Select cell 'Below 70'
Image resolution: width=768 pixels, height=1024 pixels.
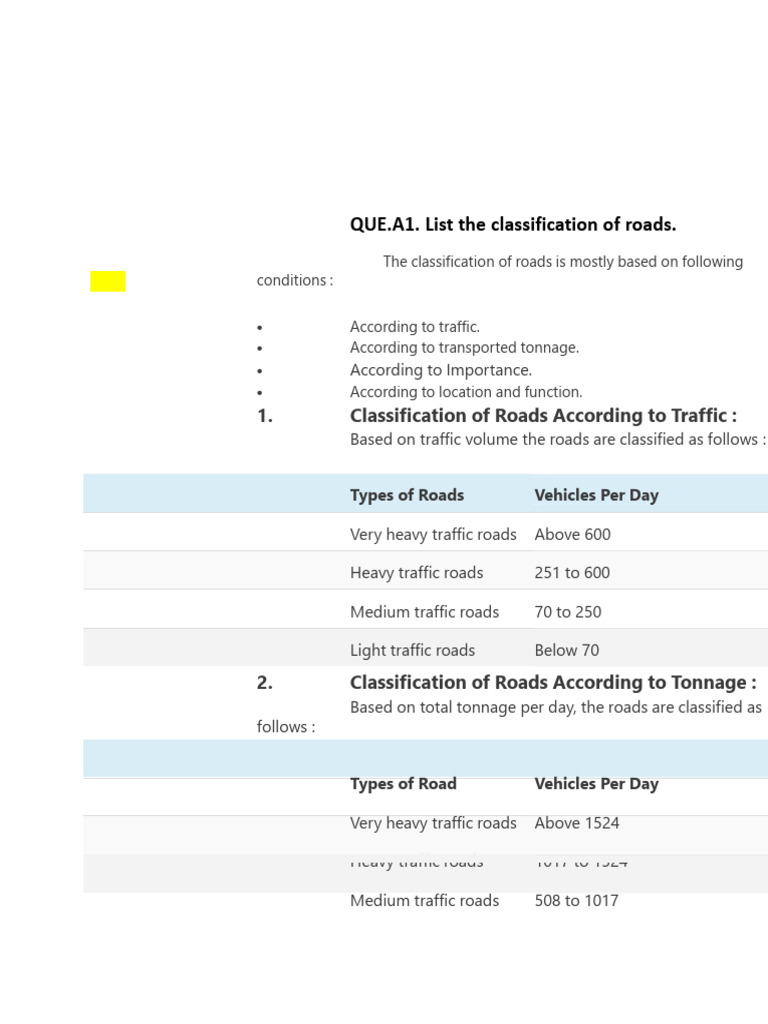click(566, 650)
